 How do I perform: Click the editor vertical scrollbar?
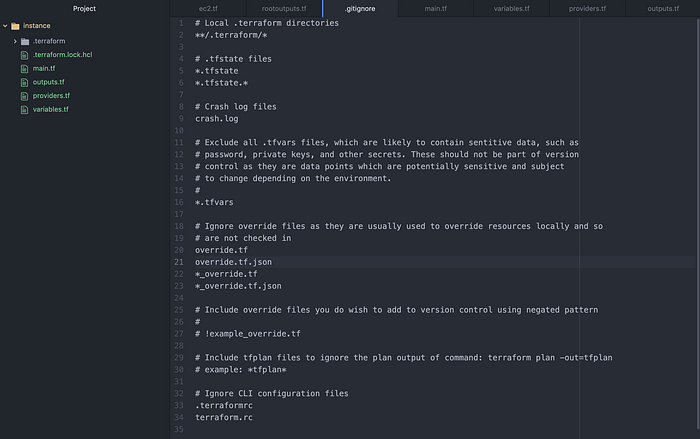pos(697,223)
